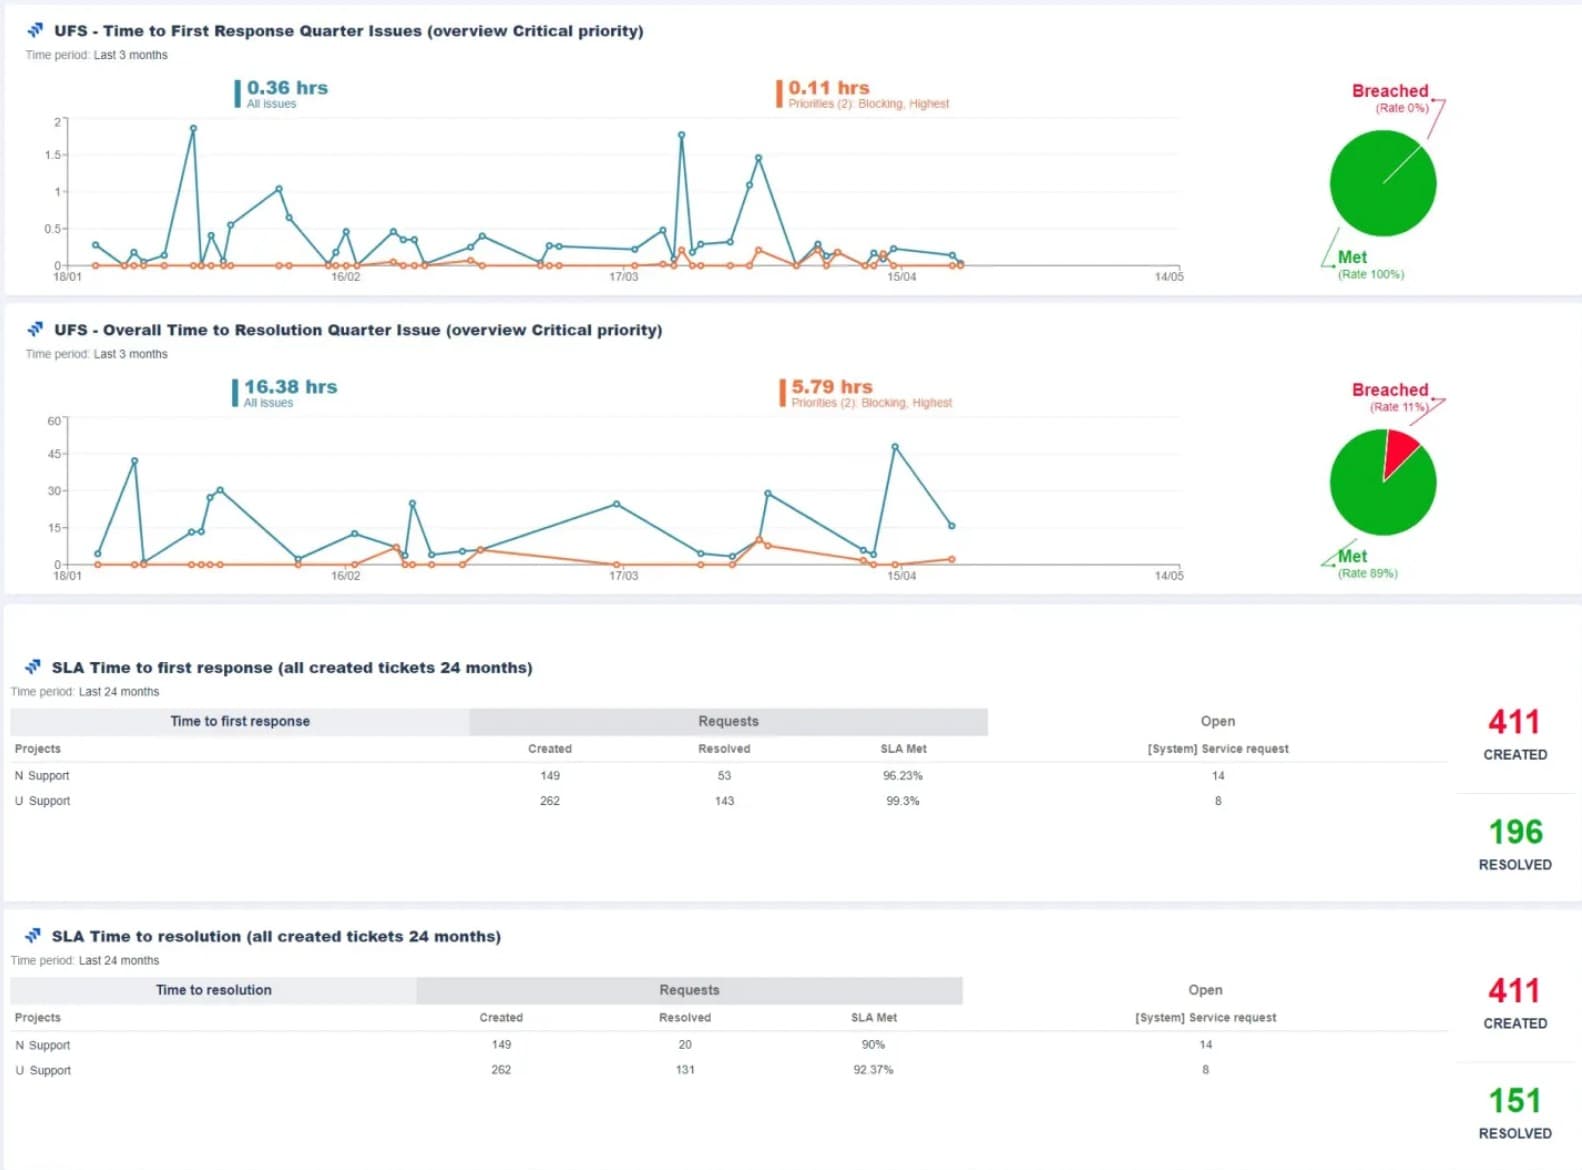Select the 0.11 hrs Blocking, Highest legend
This screenshot has height=1170, width=1582.
point(863,93)
